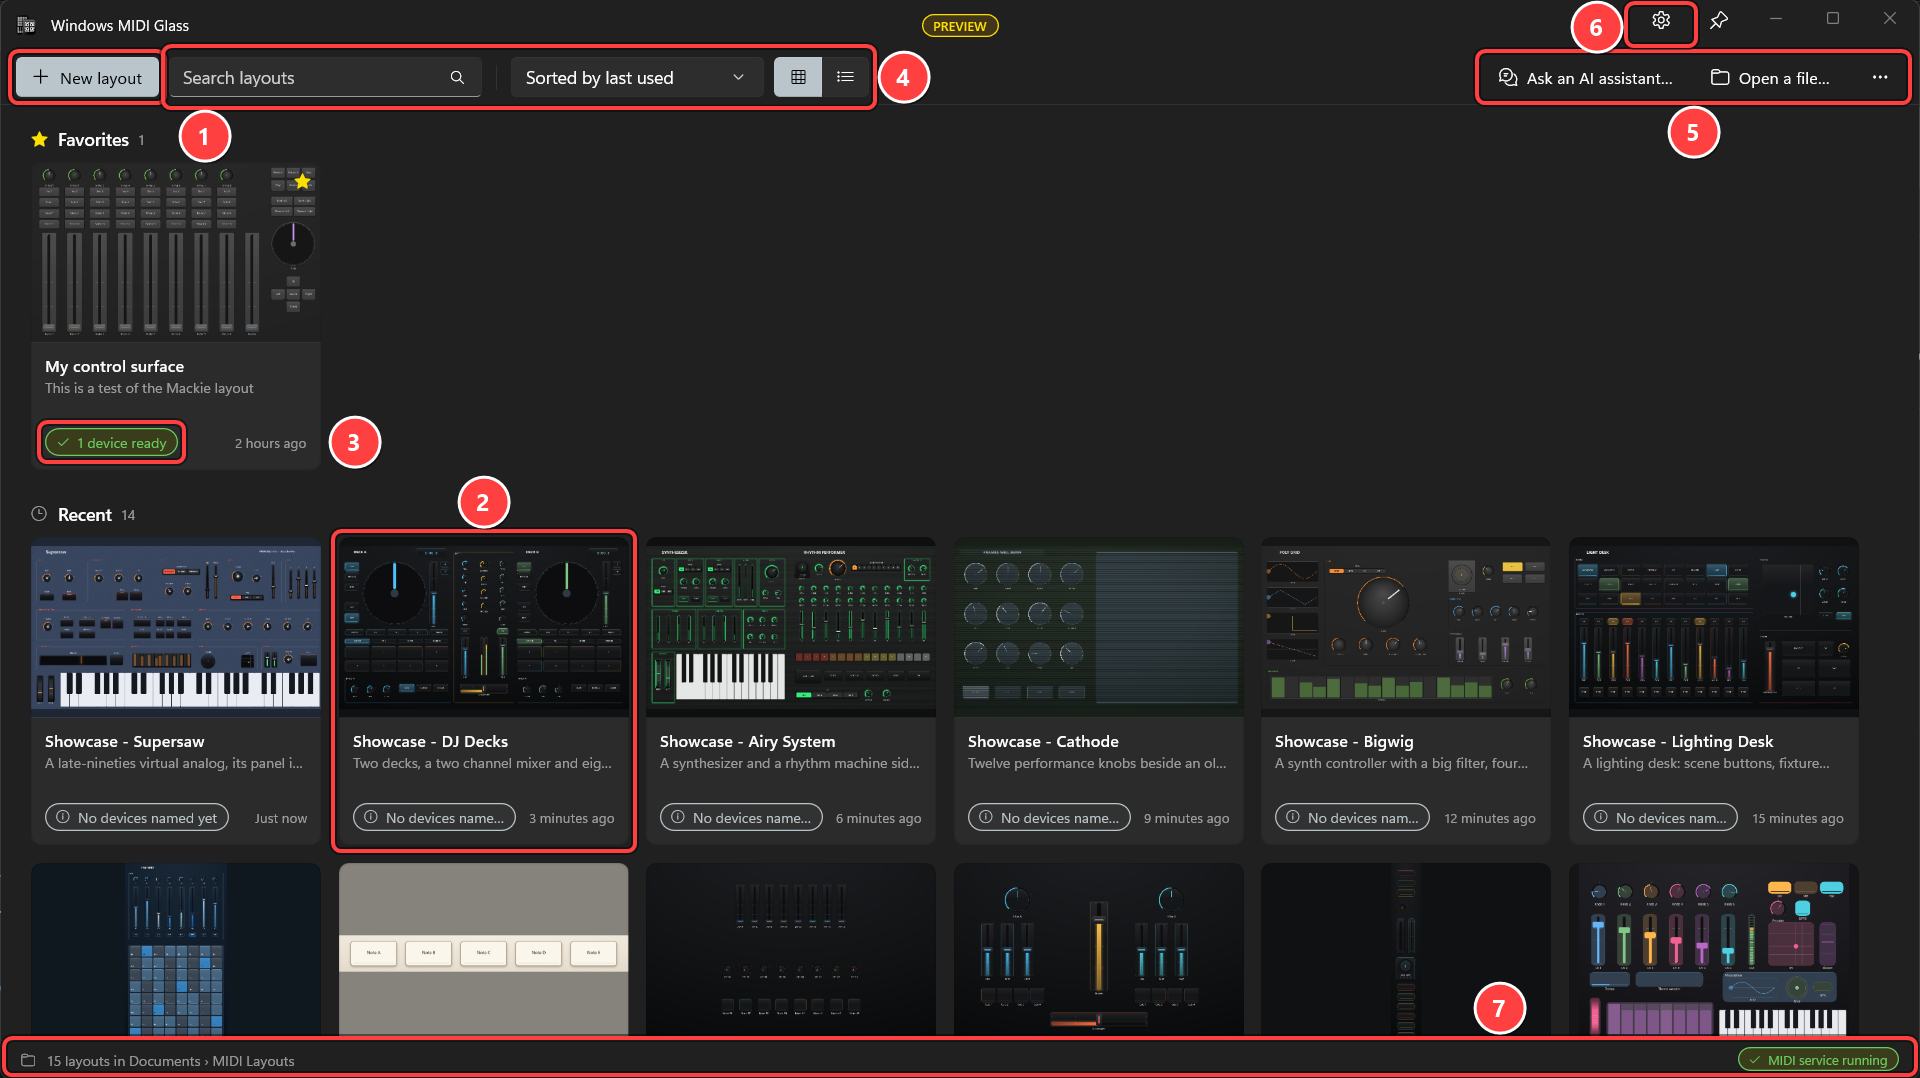Open a file from disk

[1770, 78]
